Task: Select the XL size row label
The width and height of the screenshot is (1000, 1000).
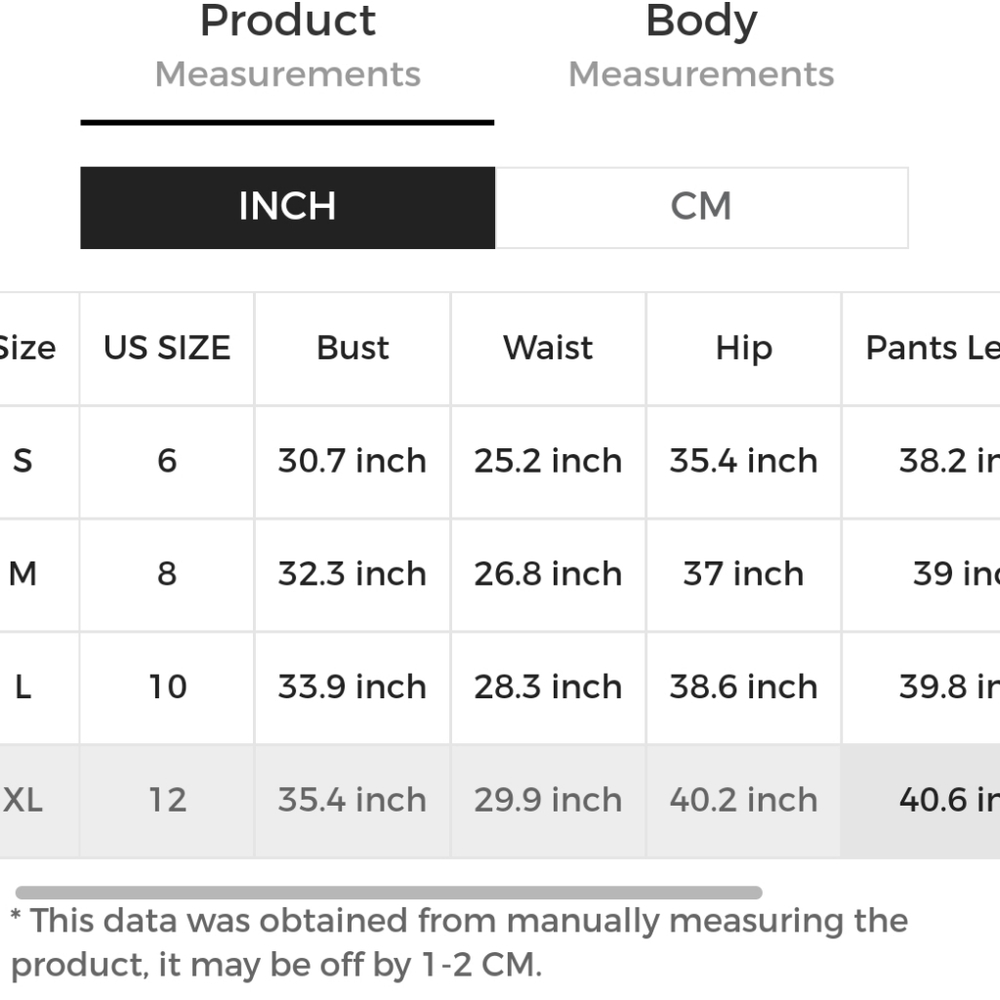Action: [23, 800]
